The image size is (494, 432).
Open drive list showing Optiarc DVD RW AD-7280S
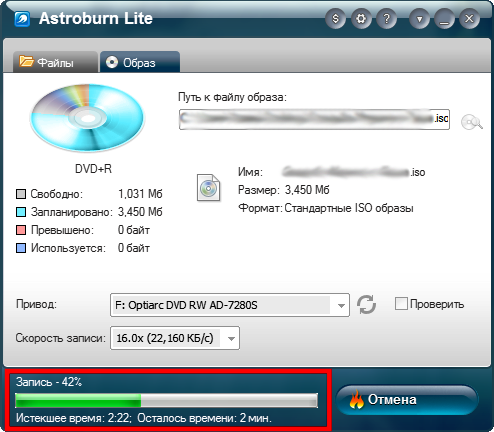(230, 305)
